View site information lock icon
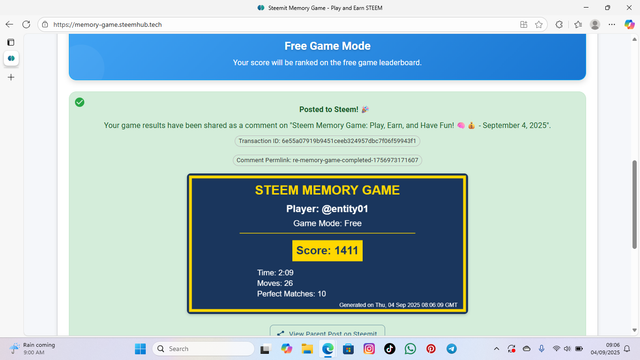Screen dimensions: 640x360 [45, 24]
